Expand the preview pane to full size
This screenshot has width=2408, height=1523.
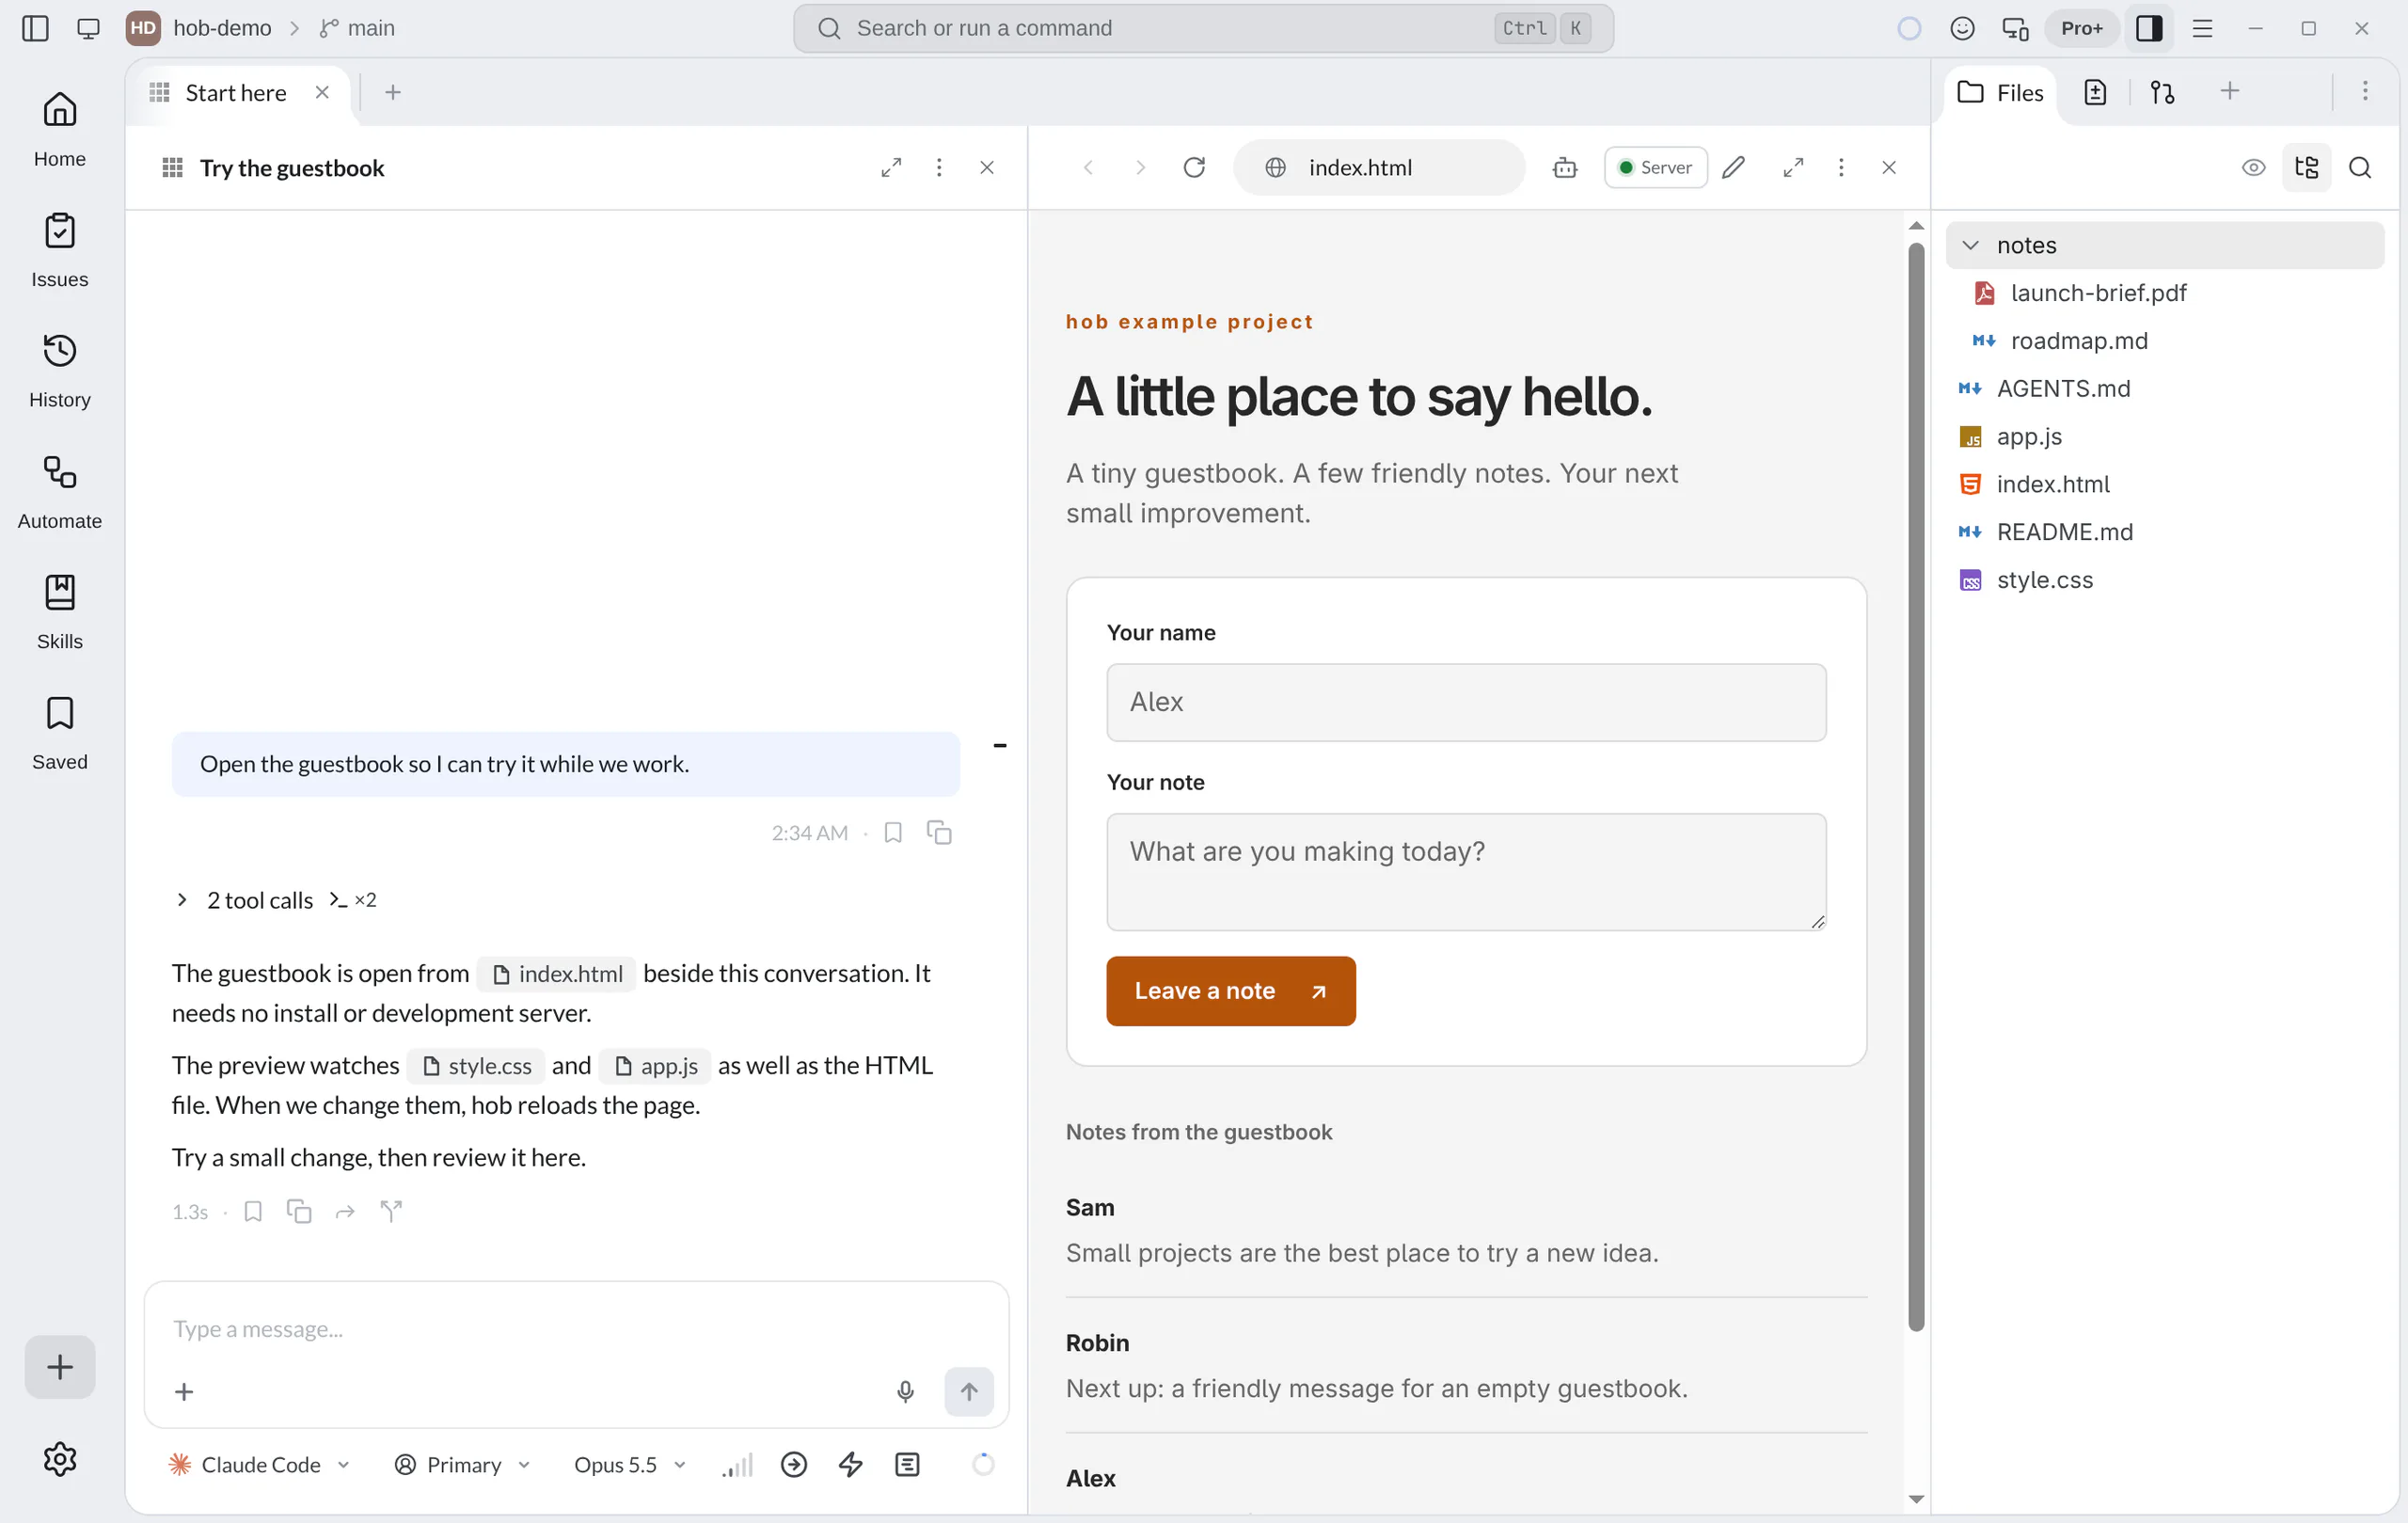tap(1793, 167)
